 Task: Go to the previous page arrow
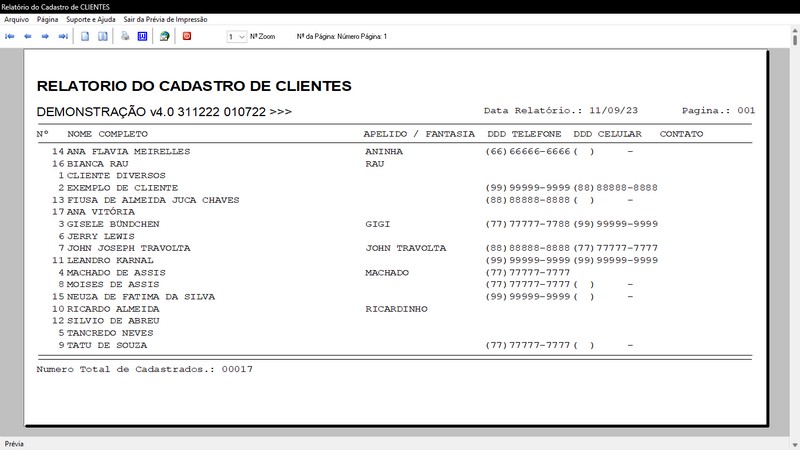28,36
